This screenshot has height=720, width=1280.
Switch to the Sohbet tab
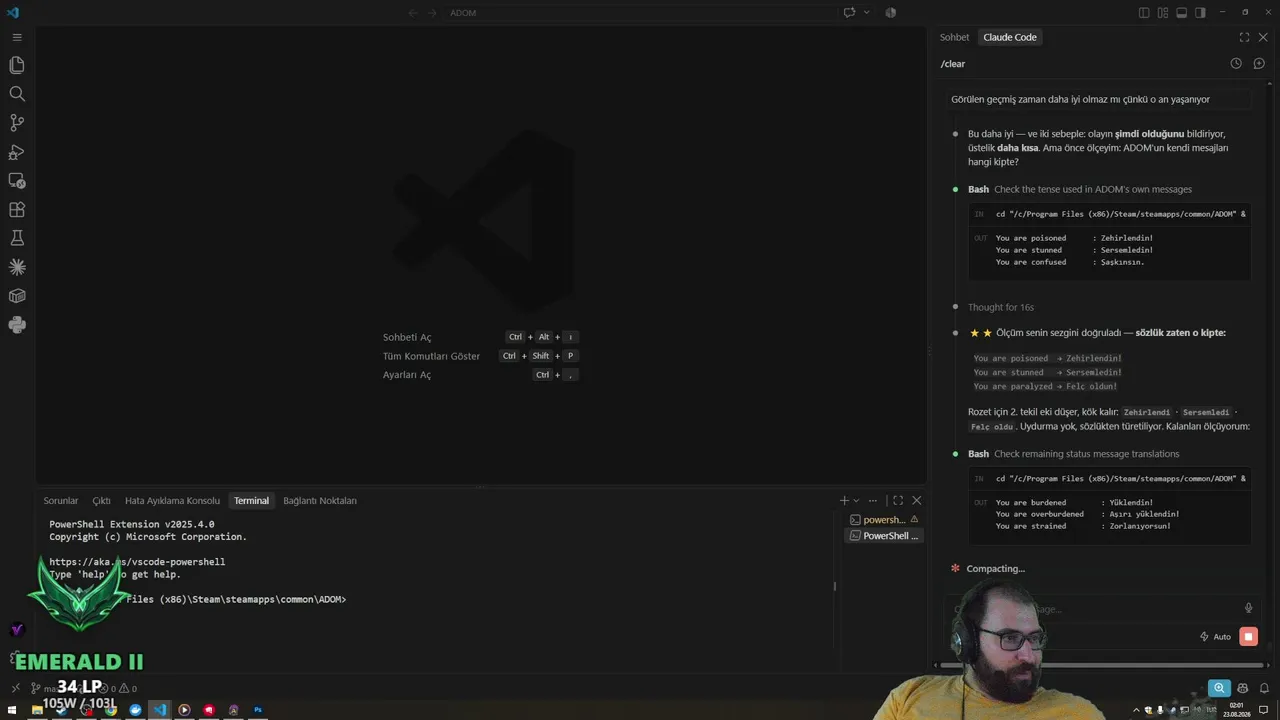pyautogui.click(x=954, y=37)
